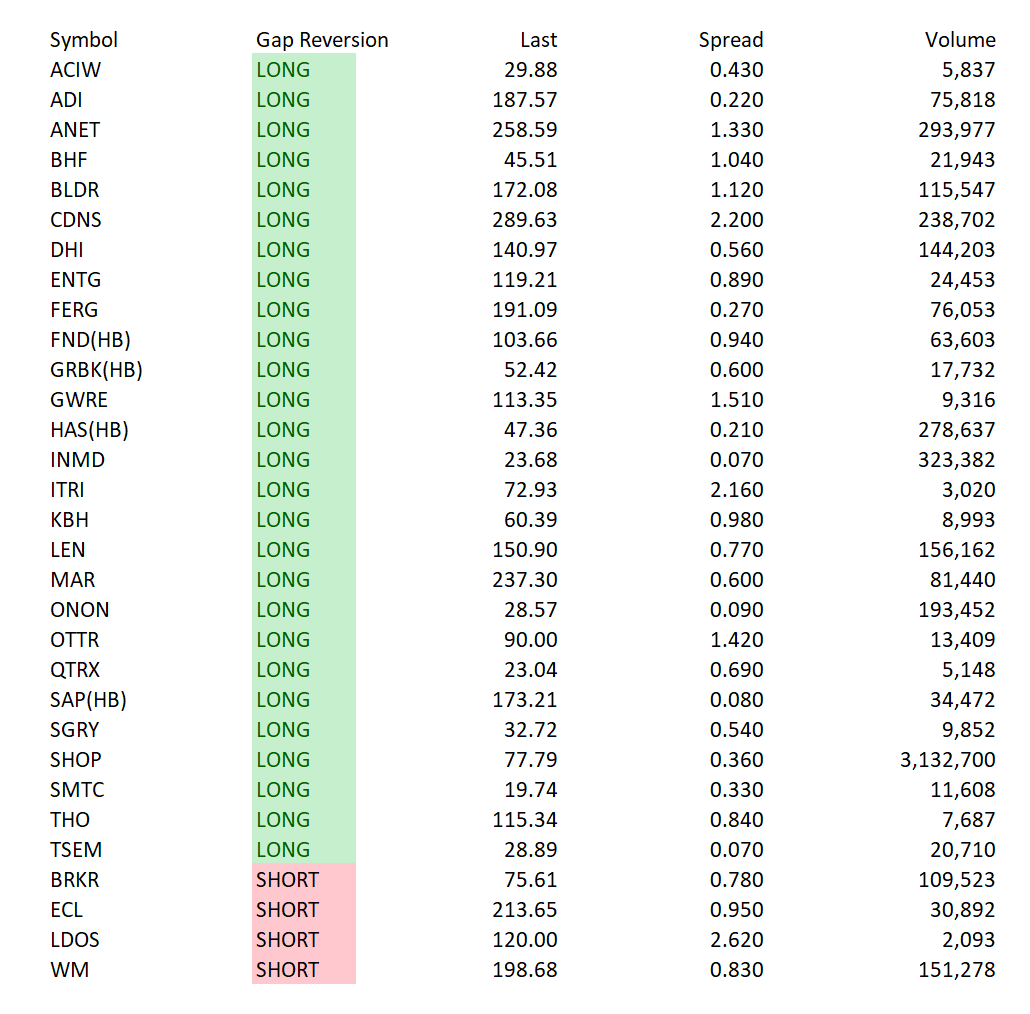Viewport: 1030px width, 1014px height.
Task: Select the OTTR last price 90.00
Action: point(530,640)
